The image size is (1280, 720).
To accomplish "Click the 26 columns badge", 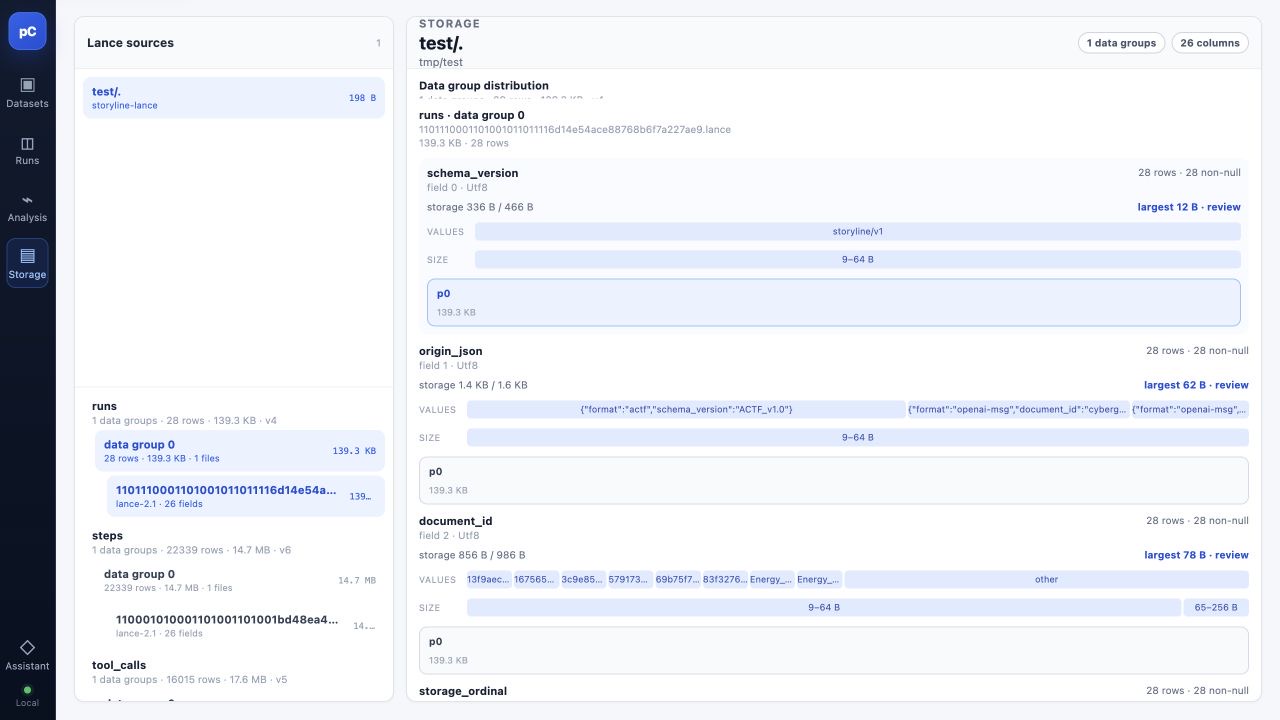I will click(1210, 43).
